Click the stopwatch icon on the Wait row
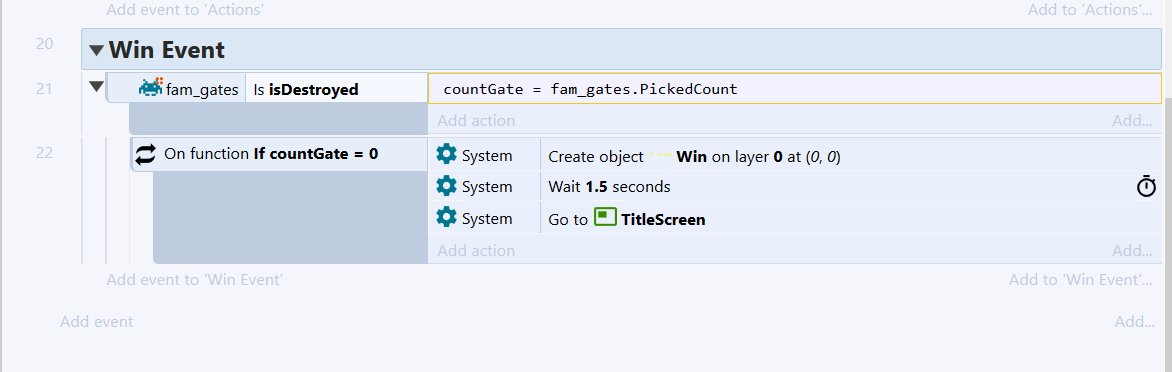 1146,186
